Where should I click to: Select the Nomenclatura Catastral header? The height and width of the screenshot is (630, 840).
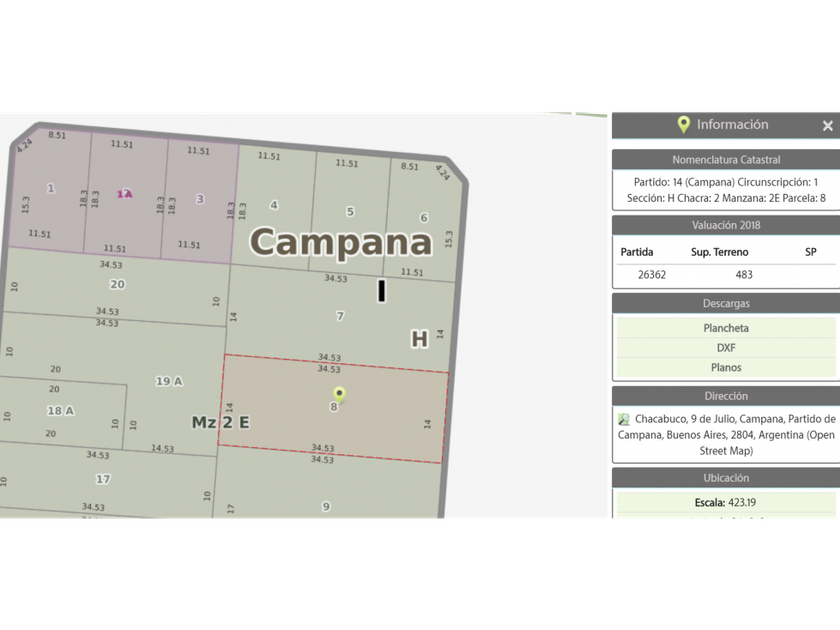[726, 160]
